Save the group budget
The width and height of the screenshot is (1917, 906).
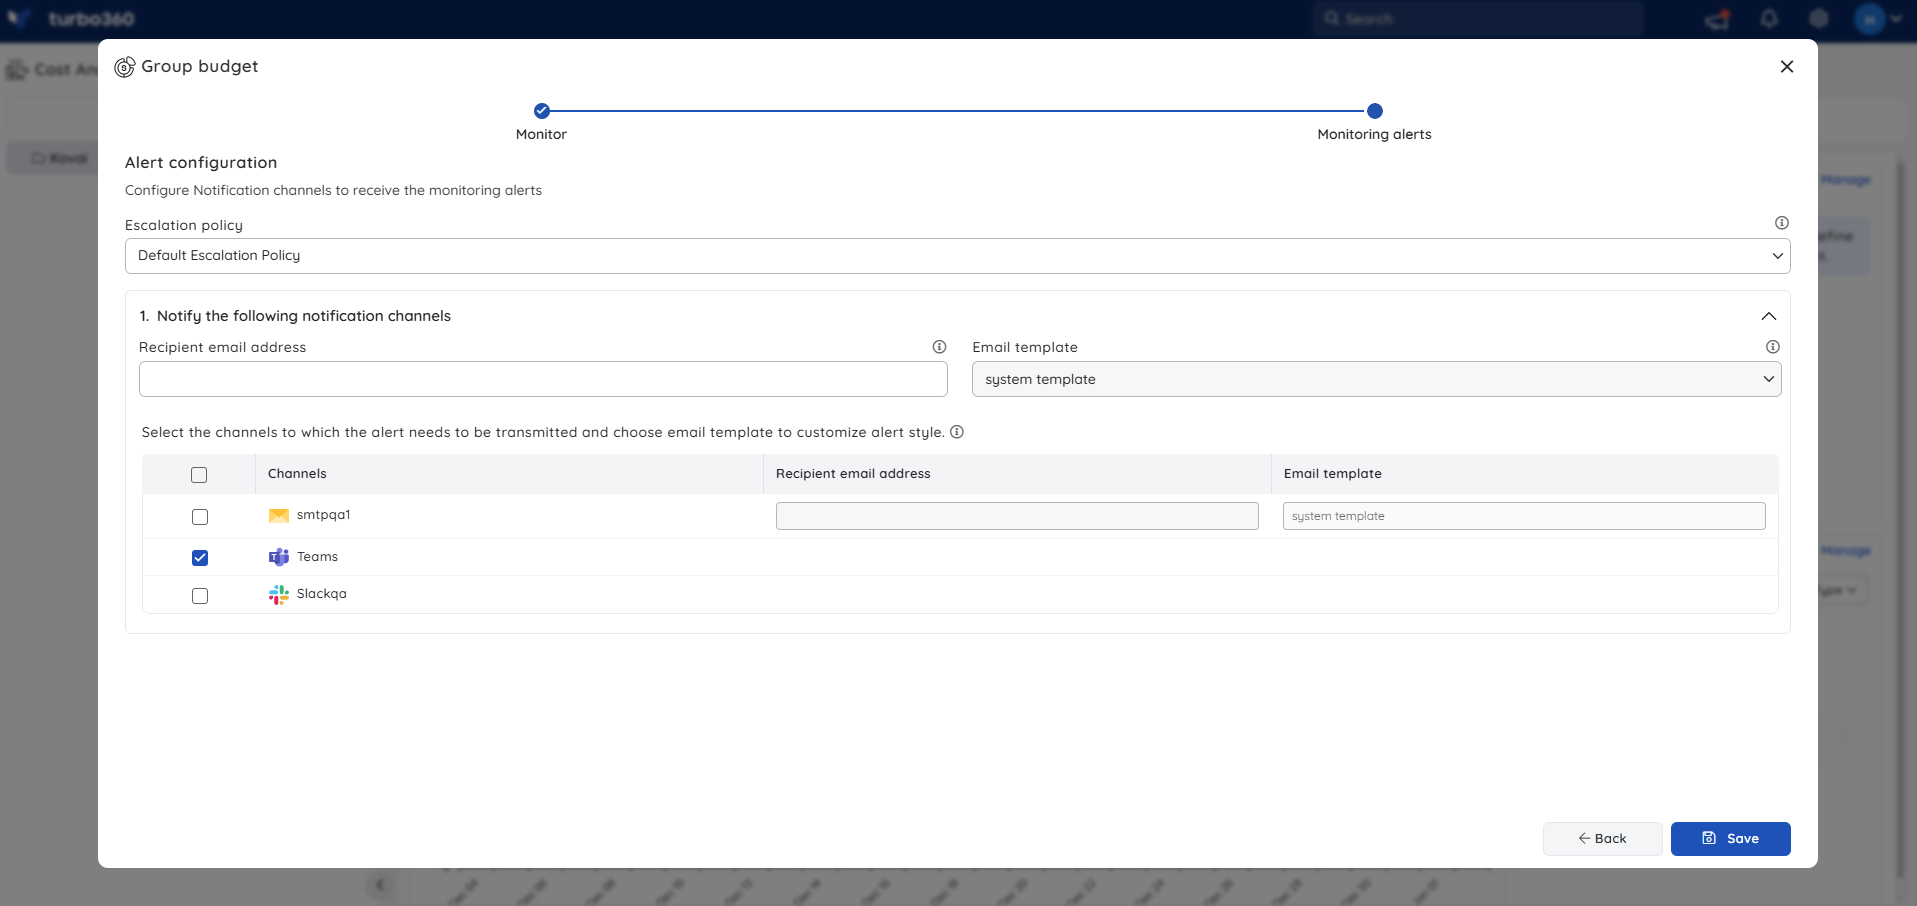point(1730,839)
